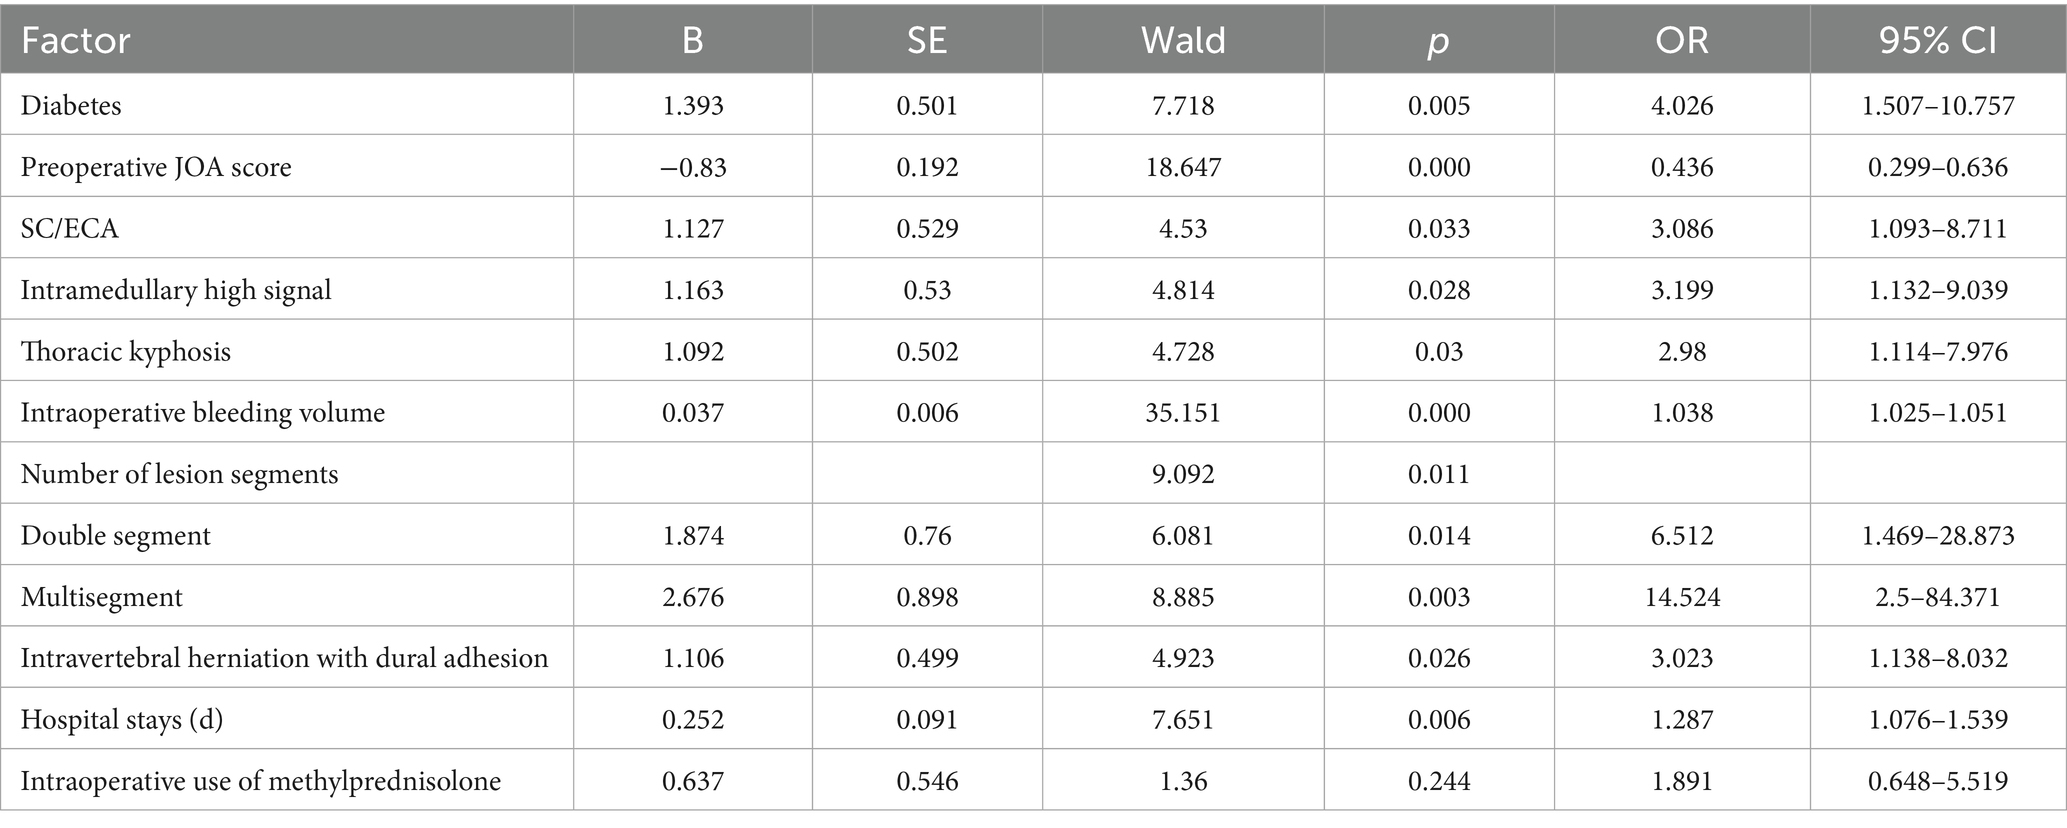Select the Wald column header
The height and width of the screenshot is (828, 2067).
tap(1183, 40)
